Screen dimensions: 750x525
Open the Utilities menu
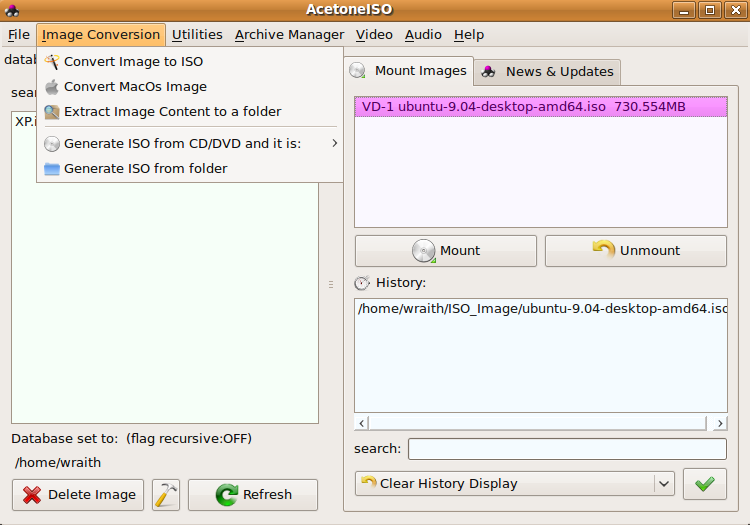point(197,35)
